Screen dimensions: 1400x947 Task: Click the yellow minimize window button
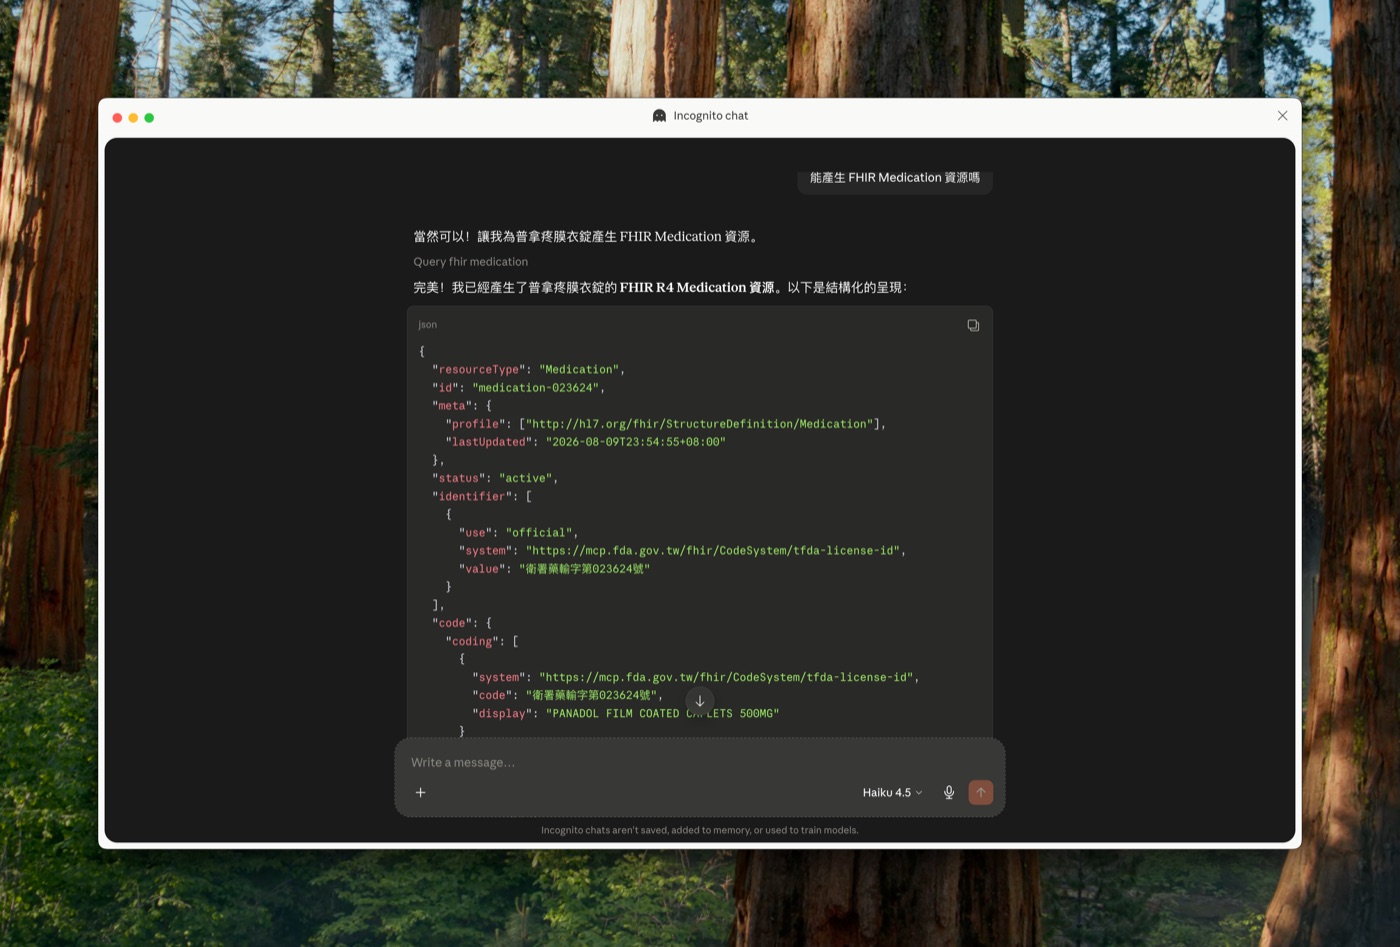[x=133, y=118]
